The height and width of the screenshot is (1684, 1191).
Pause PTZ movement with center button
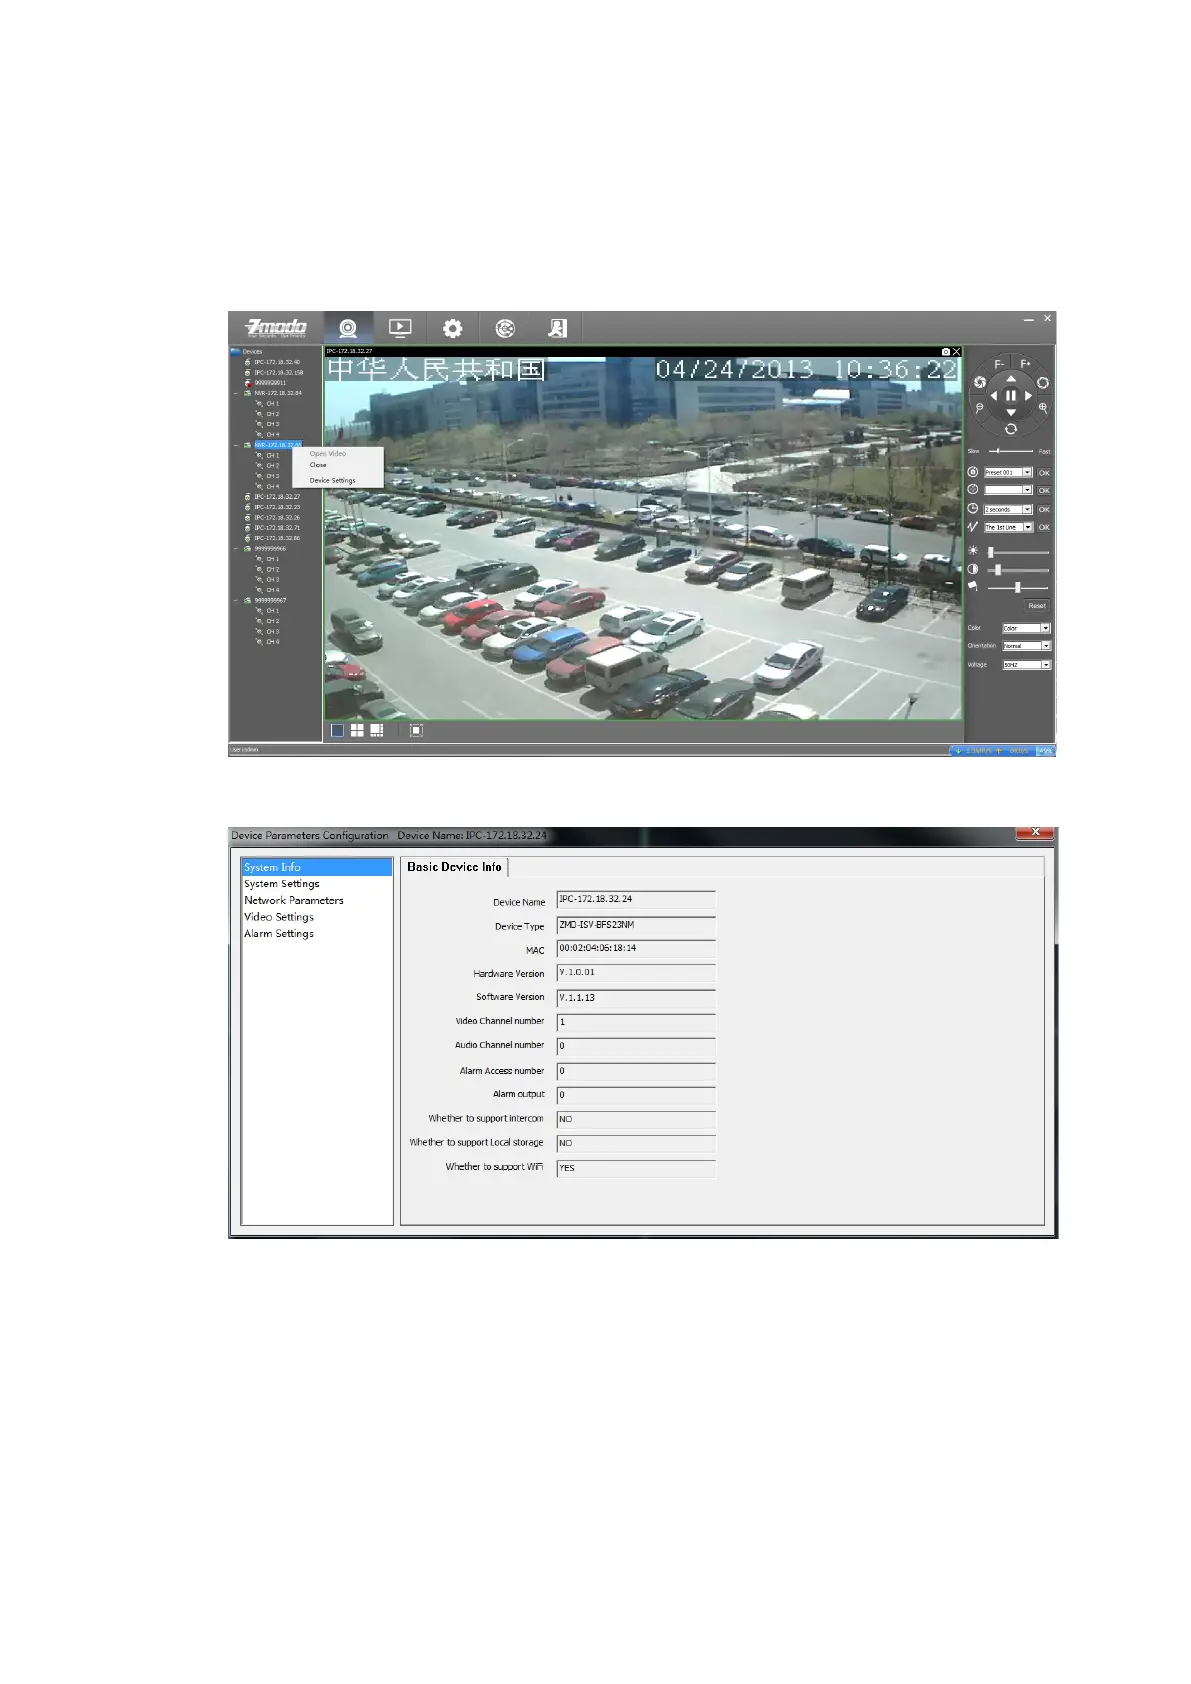(x=1011, y=396)
